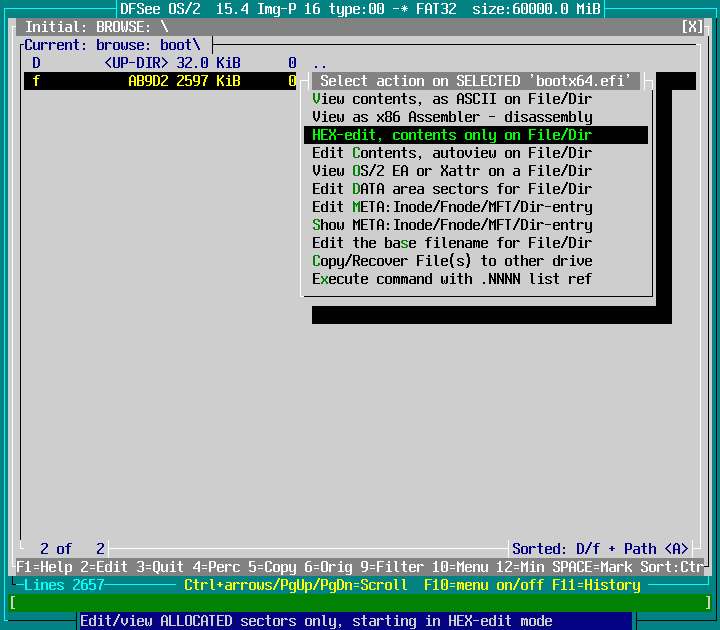The height and width of the screenshot is (630, 720).
Task: Click the green command entry line
Action: point(360,603)
